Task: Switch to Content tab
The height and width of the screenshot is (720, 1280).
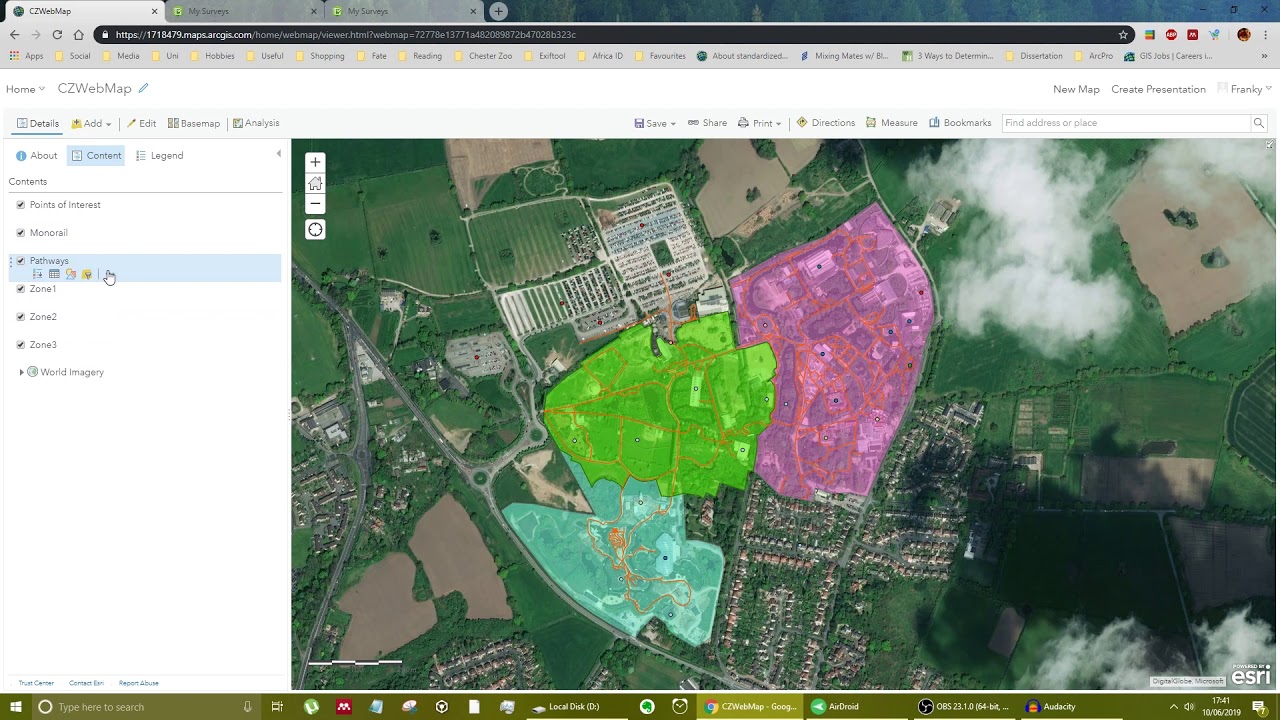Action: tap(96, 155)
